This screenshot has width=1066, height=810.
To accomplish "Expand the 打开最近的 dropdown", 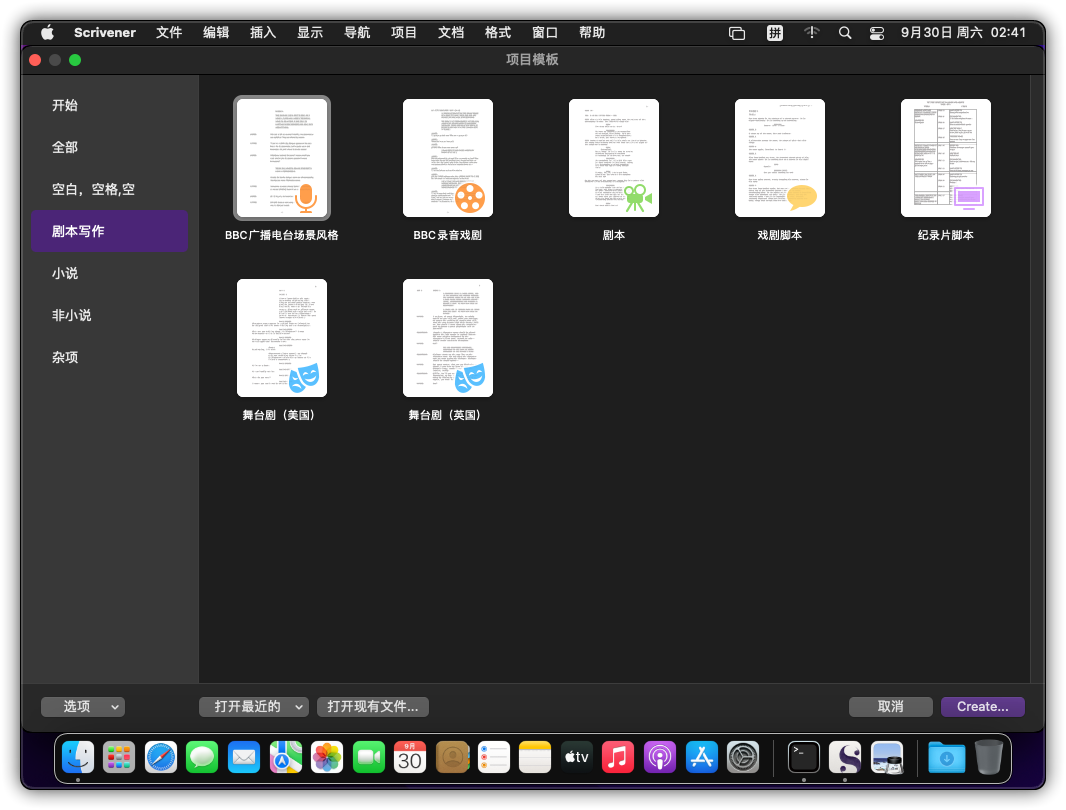I will (x=254, y=707).
